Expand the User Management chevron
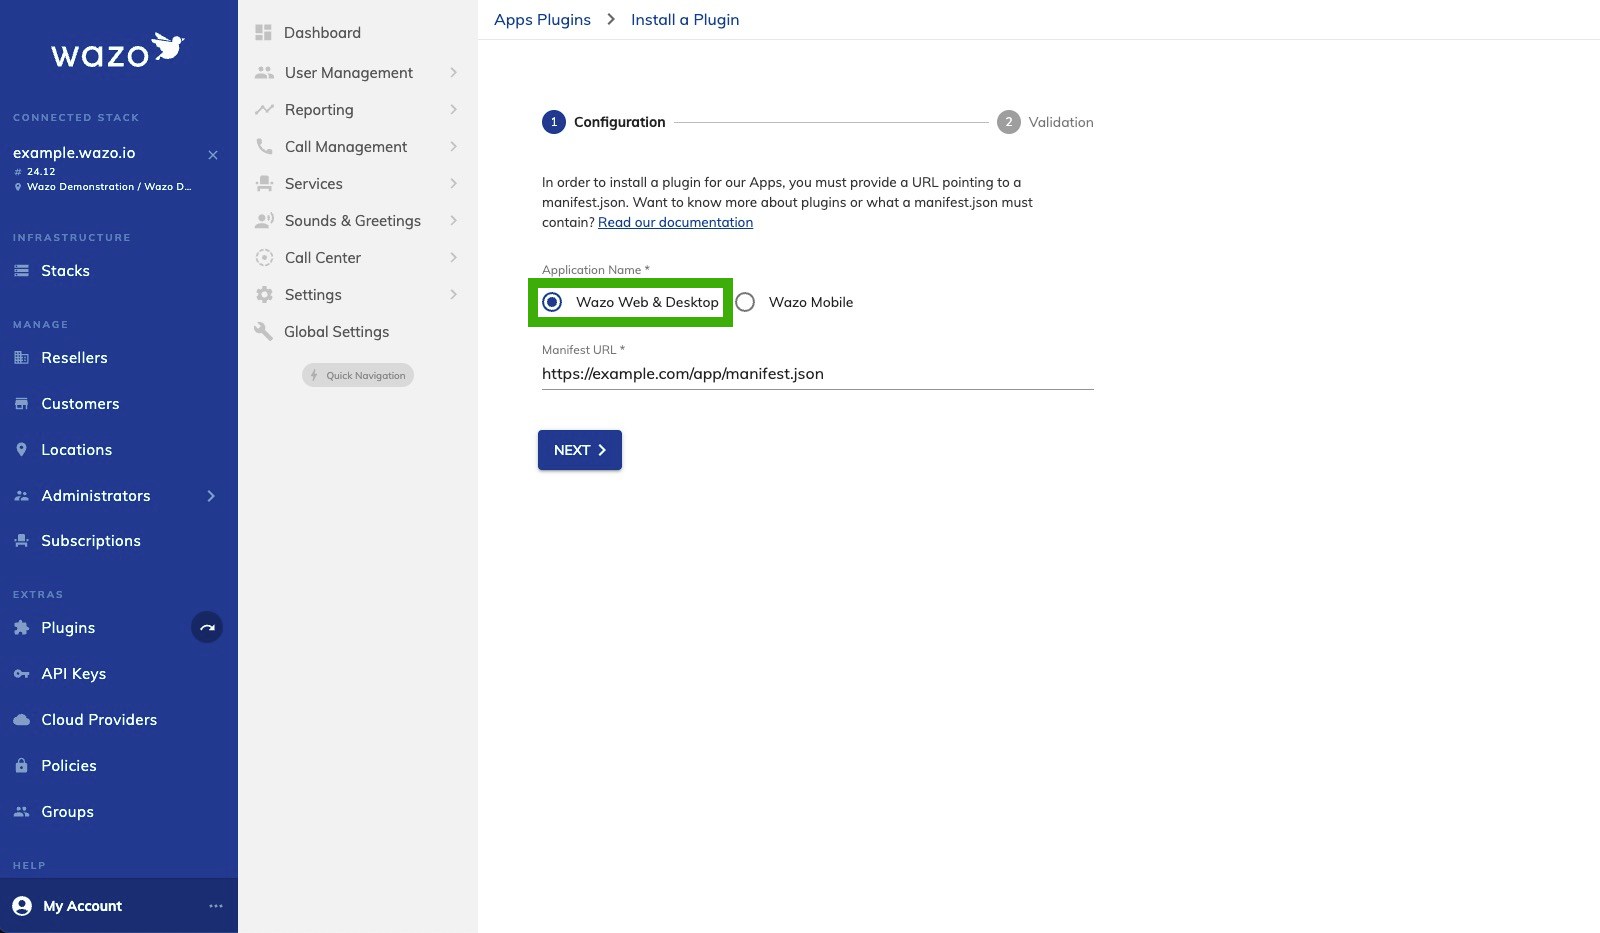The height and width of the screenshot is (933, 1600). pos(453,73)
